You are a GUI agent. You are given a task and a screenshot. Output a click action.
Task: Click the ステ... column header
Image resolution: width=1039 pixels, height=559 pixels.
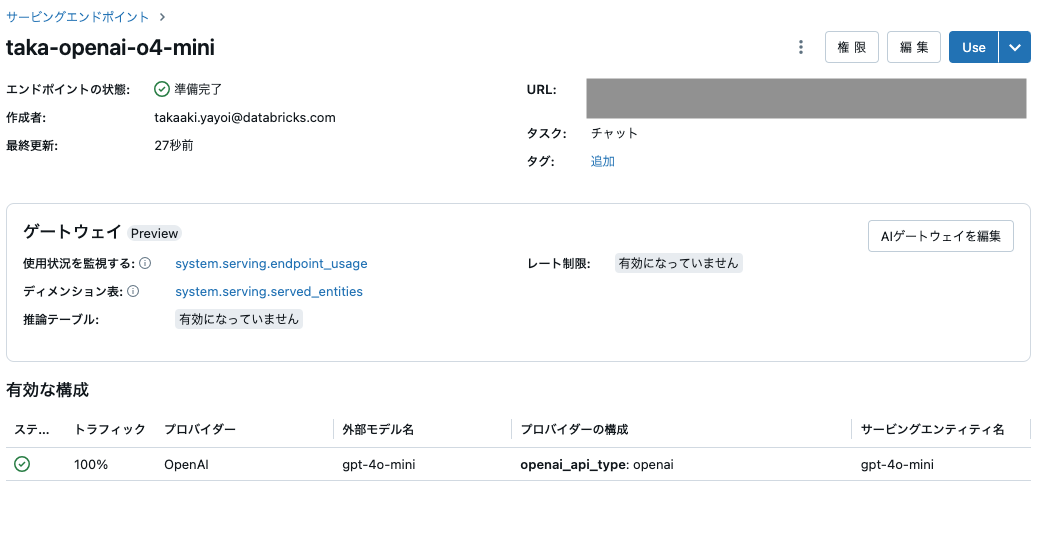click(x=32, y=429)
